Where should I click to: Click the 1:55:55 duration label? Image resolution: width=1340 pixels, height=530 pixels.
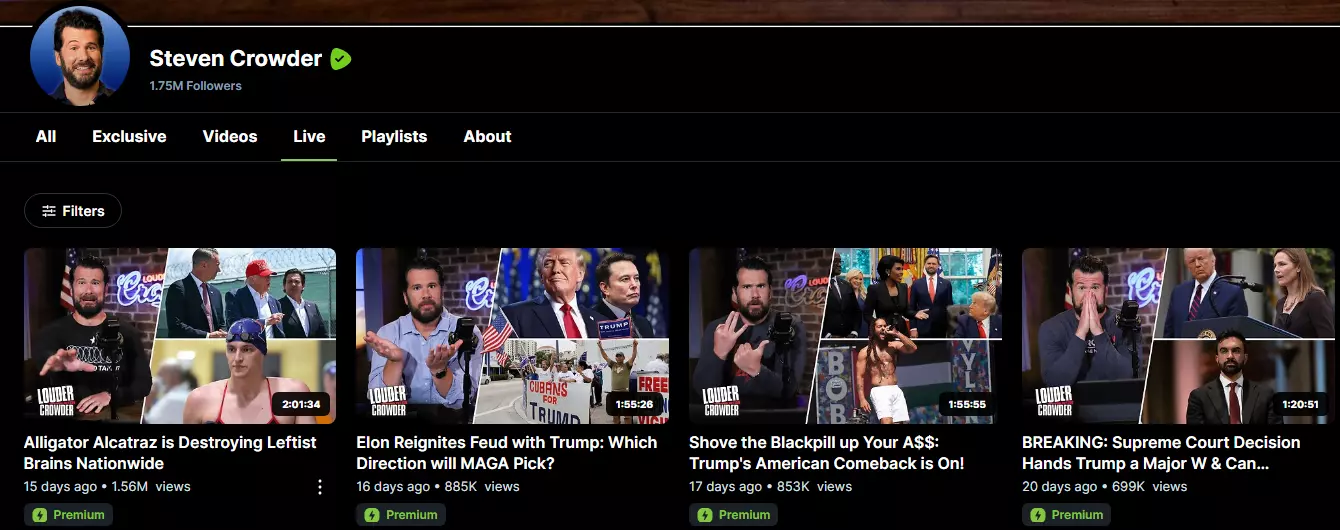(x=967, y=405)
